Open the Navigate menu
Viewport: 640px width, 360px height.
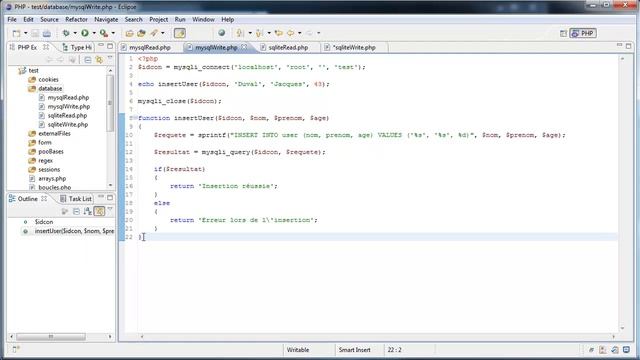pyautogui.click(x=106, y=20)
